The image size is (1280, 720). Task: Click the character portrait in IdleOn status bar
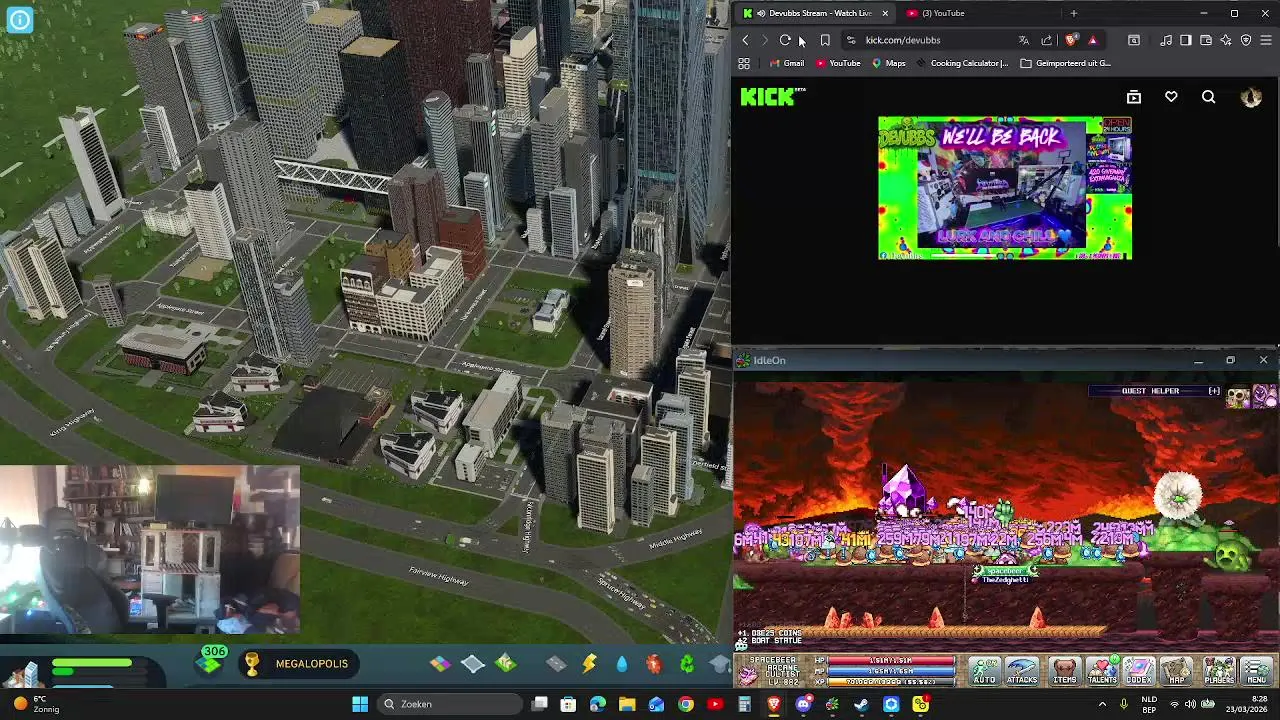pos(748,675)
